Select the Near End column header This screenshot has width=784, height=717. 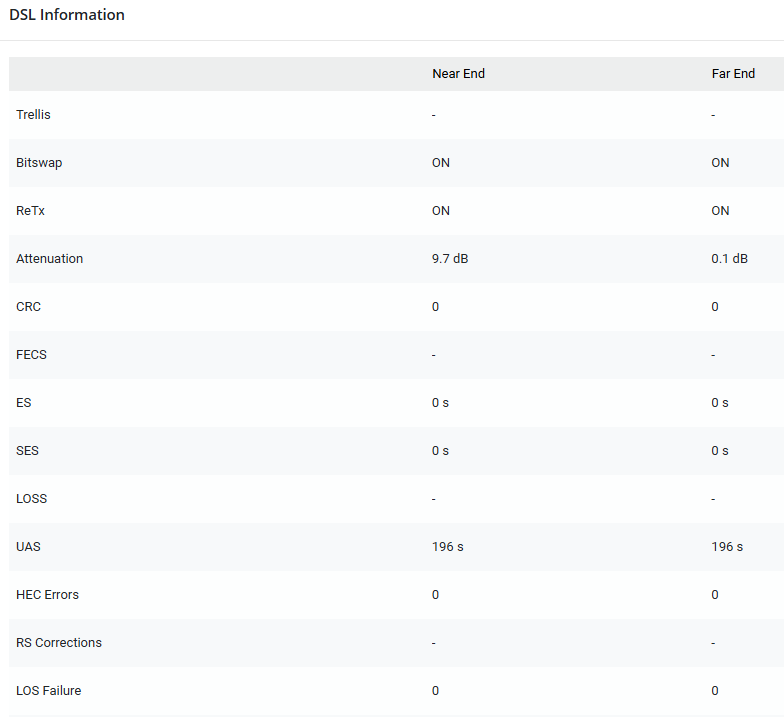point(458,74)
